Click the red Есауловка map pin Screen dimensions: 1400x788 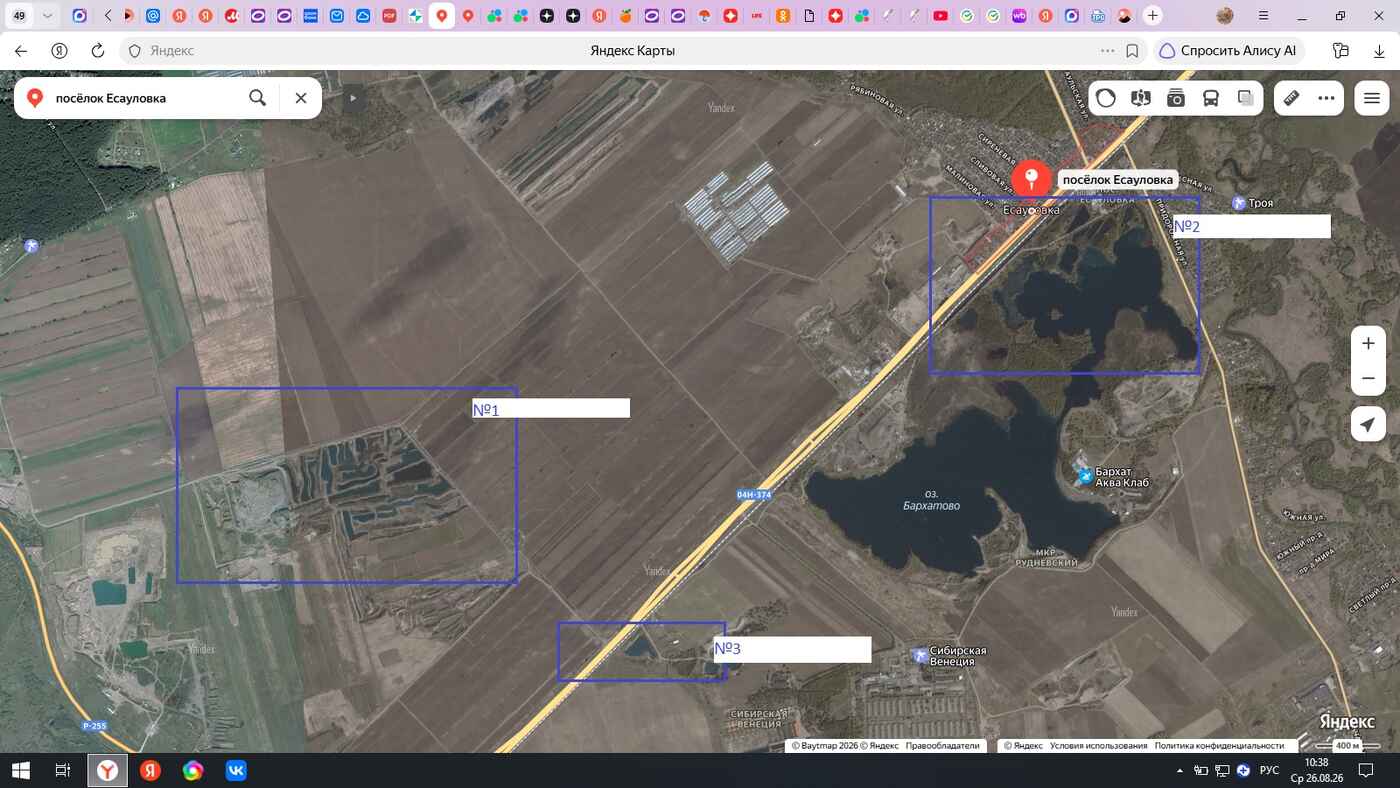pos(1031,181)
